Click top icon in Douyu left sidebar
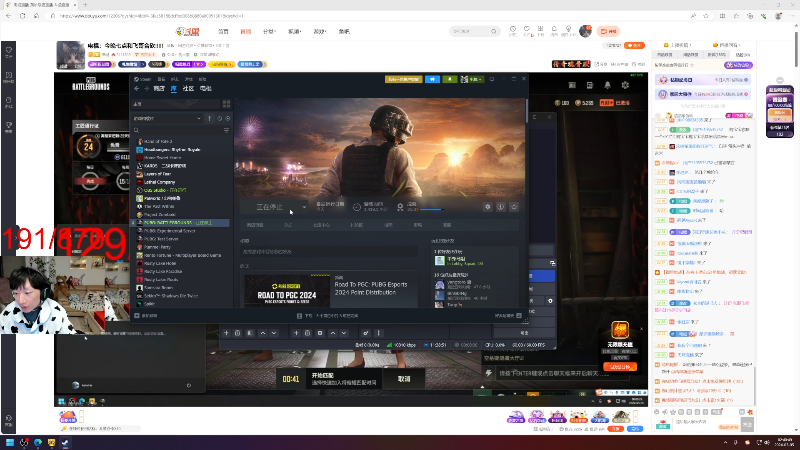 [x=9, y=52]
